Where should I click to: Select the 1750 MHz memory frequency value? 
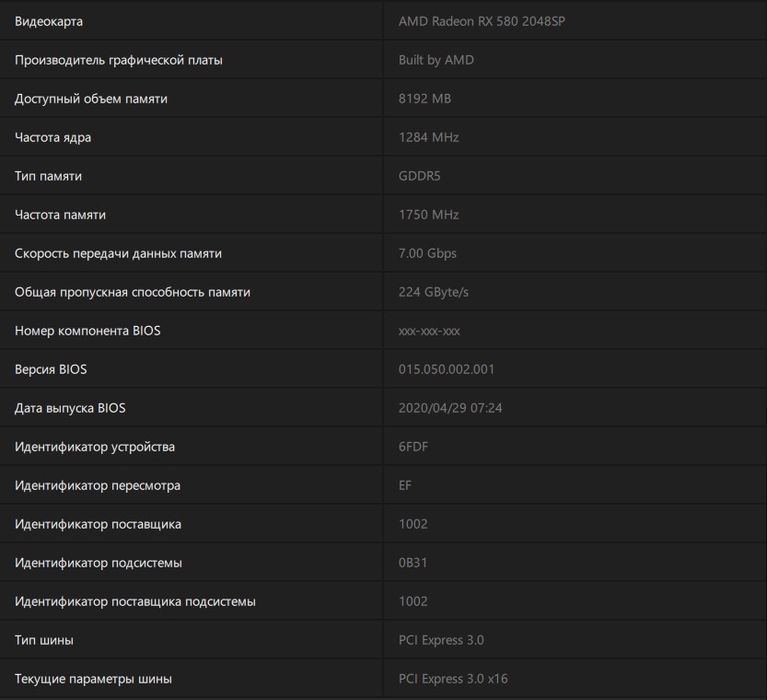(428, 215)
